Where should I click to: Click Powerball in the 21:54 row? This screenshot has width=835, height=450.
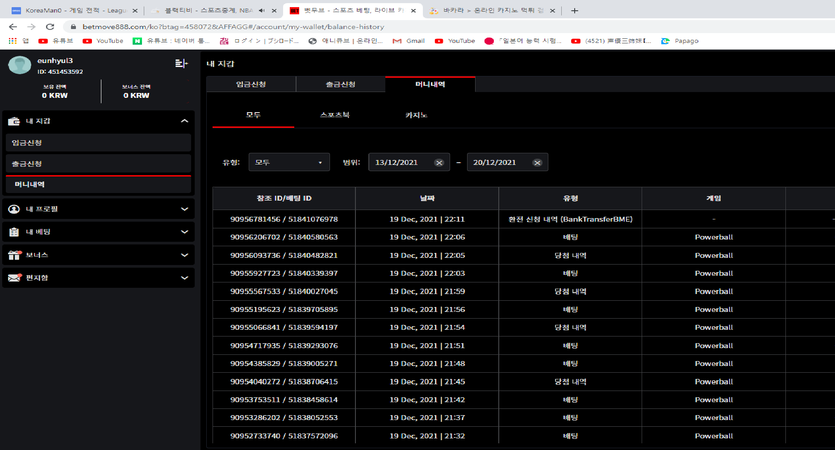click(714, 328)
